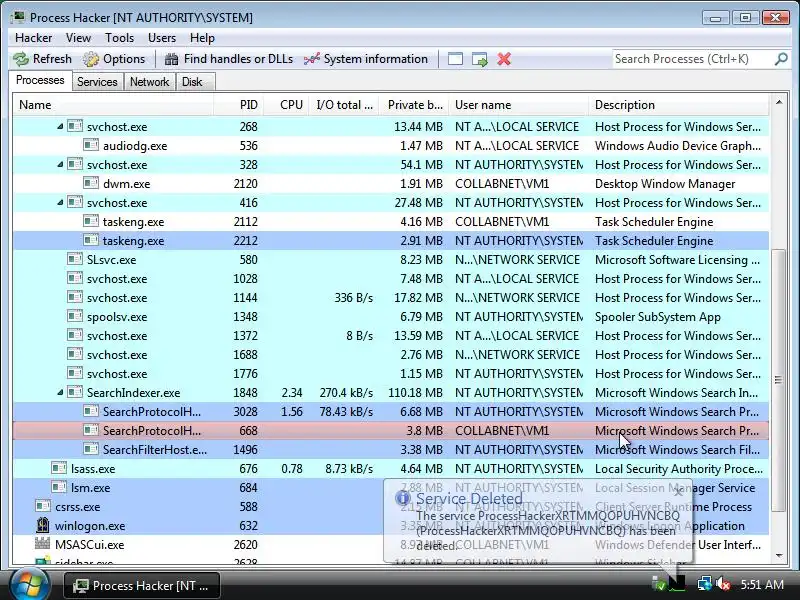Screen dimensions: 800x600
Task: Click the Process Hacker title bar icon
Action: coord(18,17)
